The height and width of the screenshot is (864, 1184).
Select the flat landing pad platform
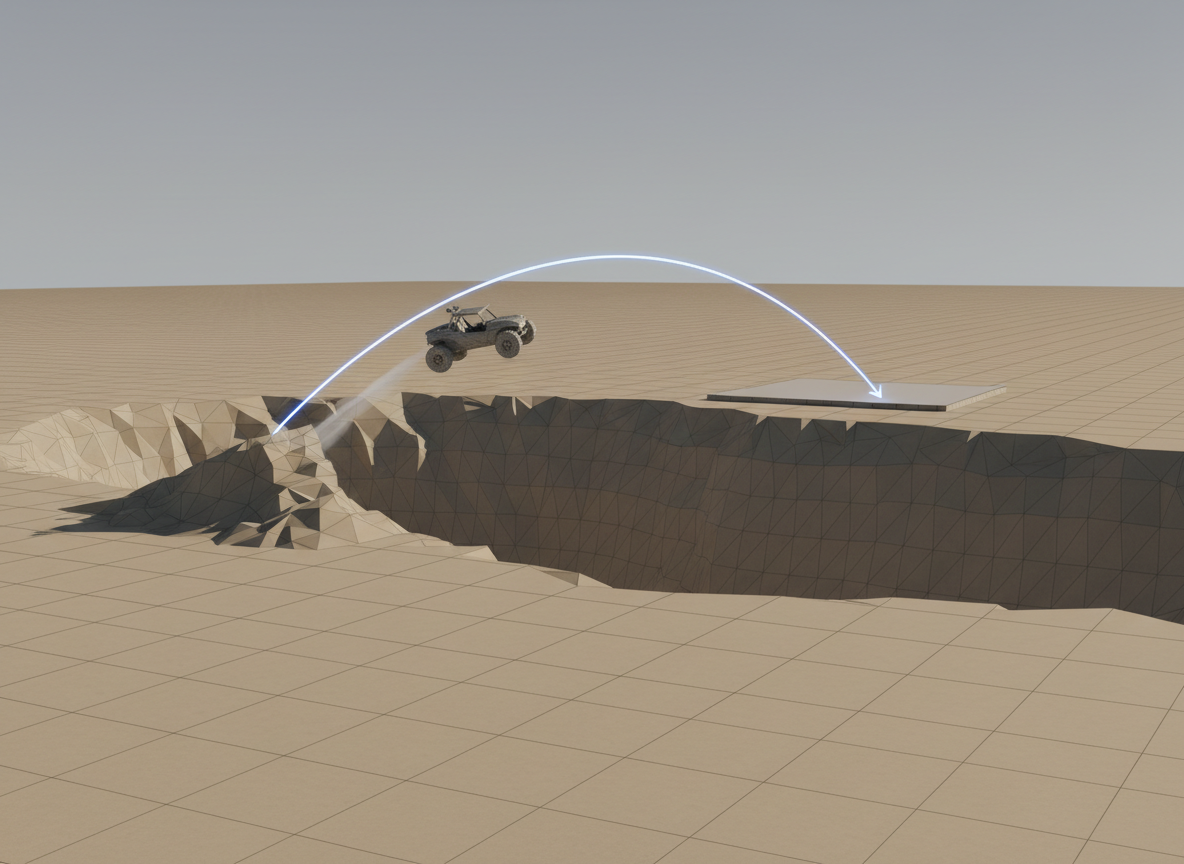coord(856,395)
